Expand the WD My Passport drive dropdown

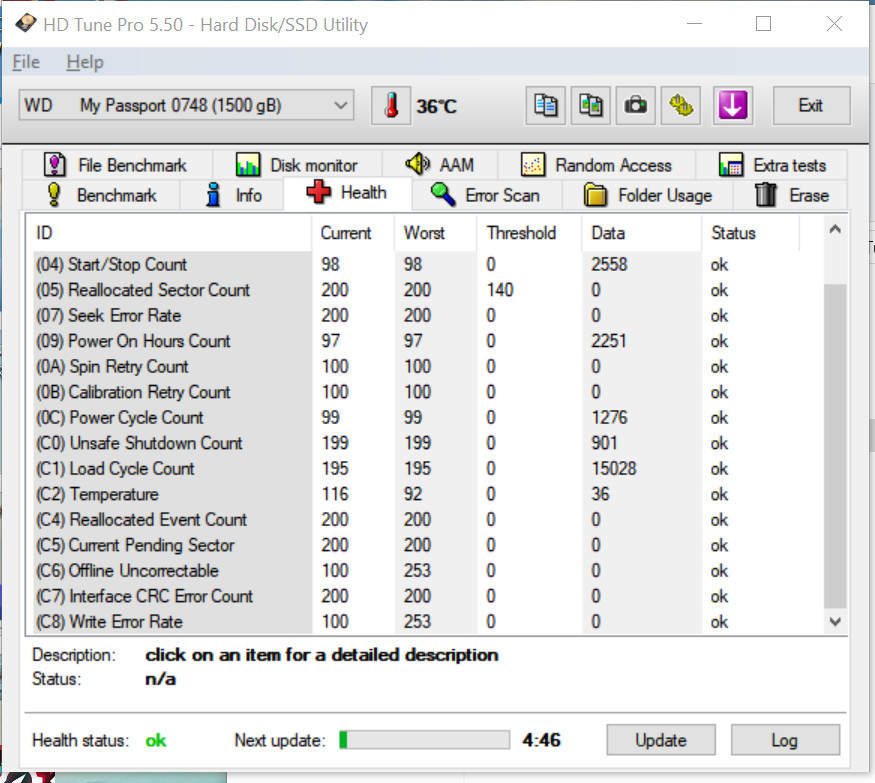pyautogui.click(x=341, y=105)
